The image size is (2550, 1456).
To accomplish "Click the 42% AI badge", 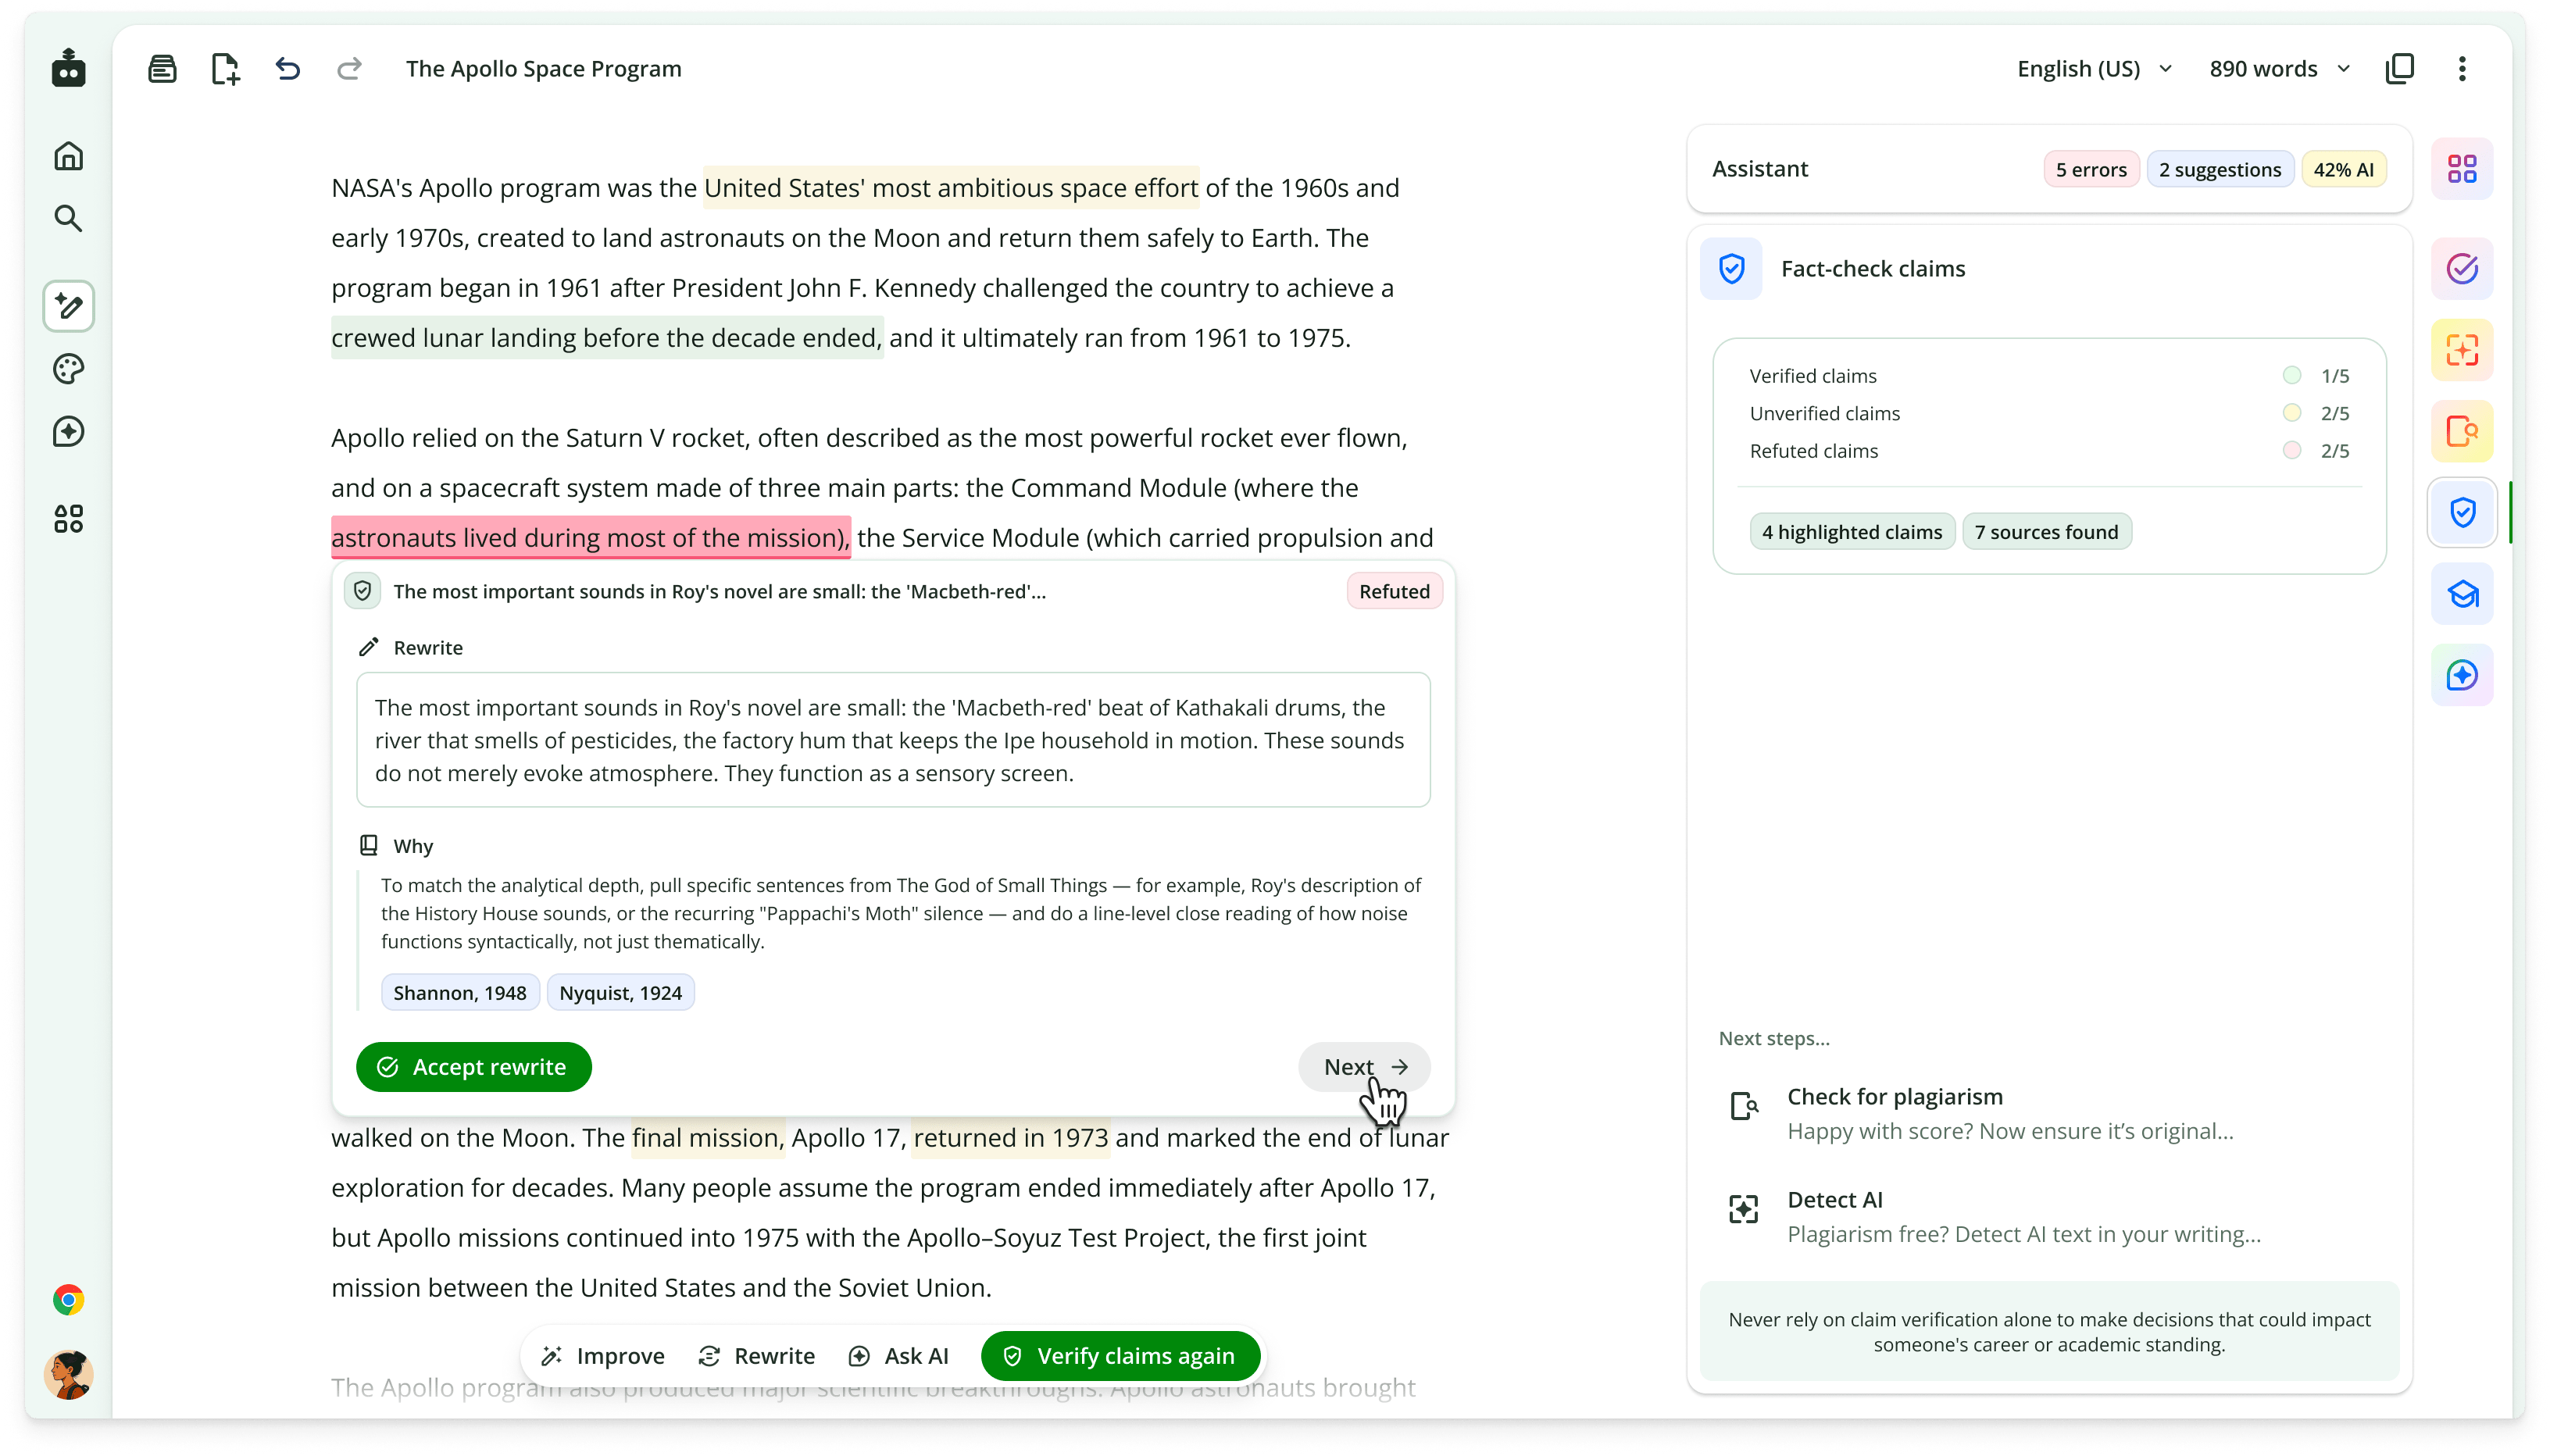I will coord(2343,170).
